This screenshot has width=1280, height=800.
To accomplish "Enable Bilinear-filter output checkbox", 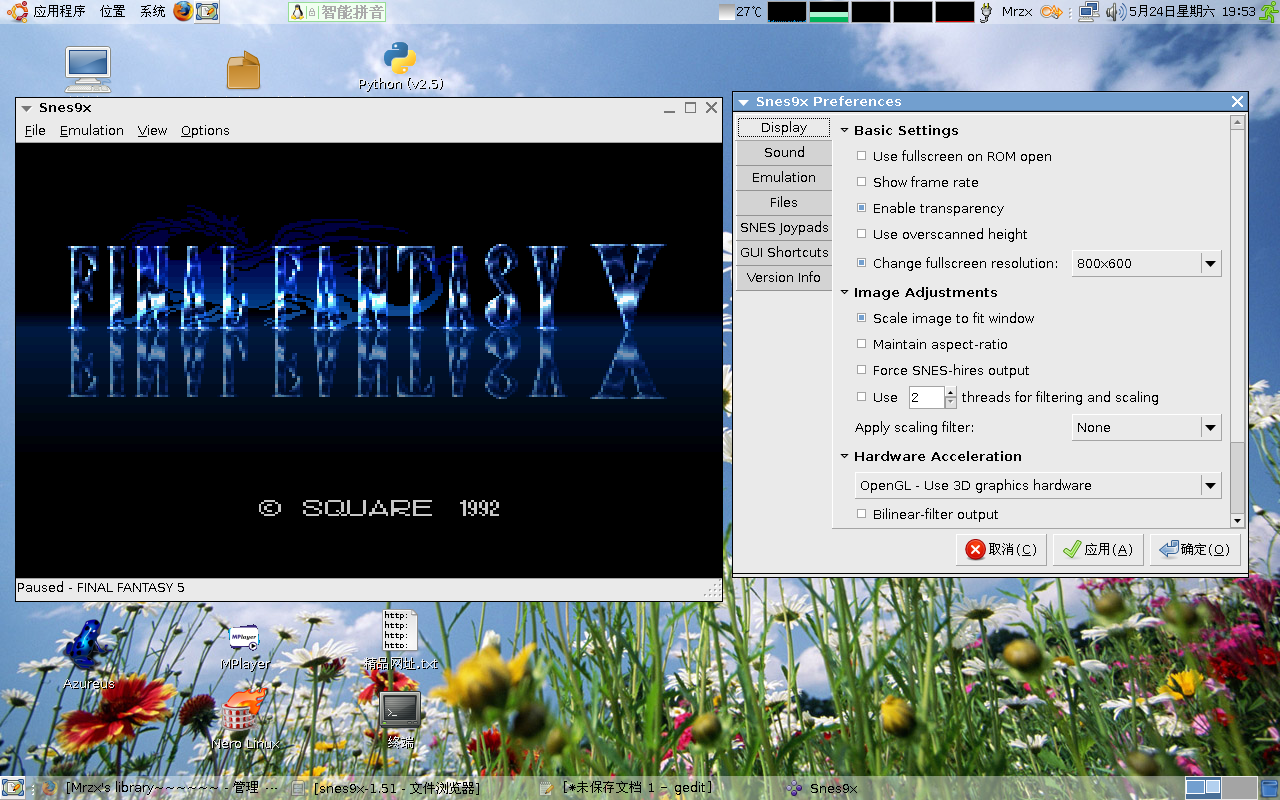I will 862,514.
